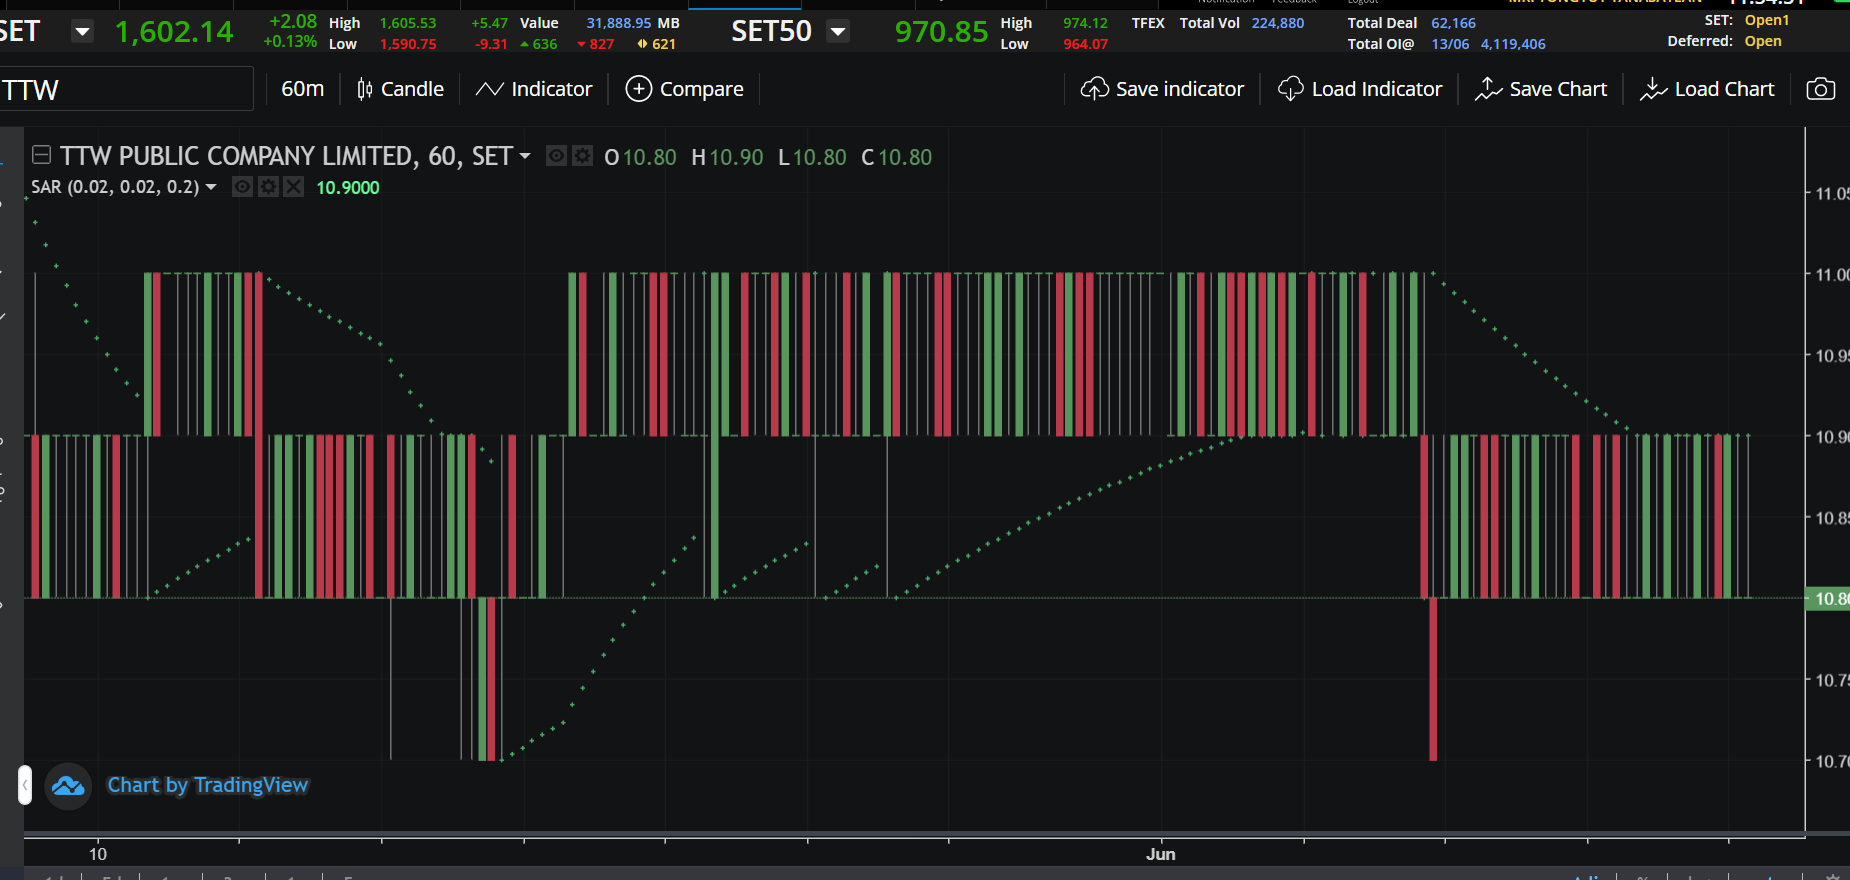The image size is (1850, 880).
Task: Click the Value 31,888.95 MB figure
Action: pos(633,23)
